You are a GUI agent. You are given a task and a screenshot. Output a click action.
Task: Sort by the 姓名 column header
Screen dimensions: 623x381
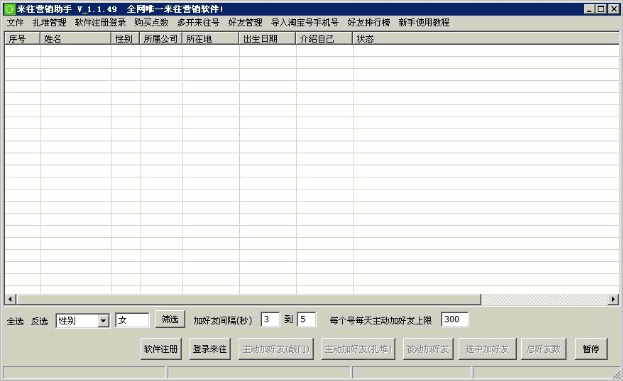click(x=75, y=39)
